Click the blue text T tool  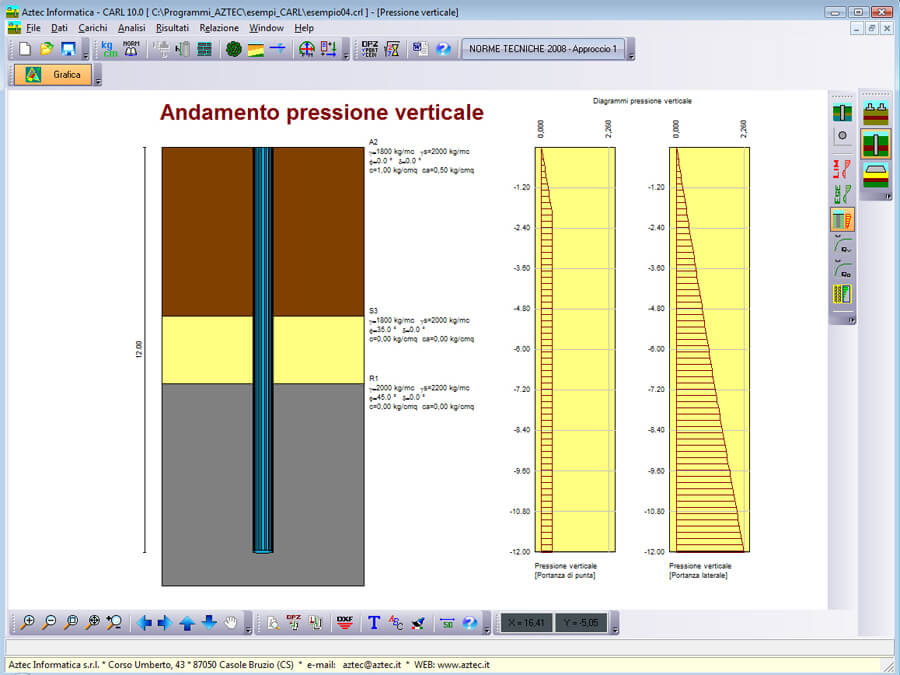(374, 622)
